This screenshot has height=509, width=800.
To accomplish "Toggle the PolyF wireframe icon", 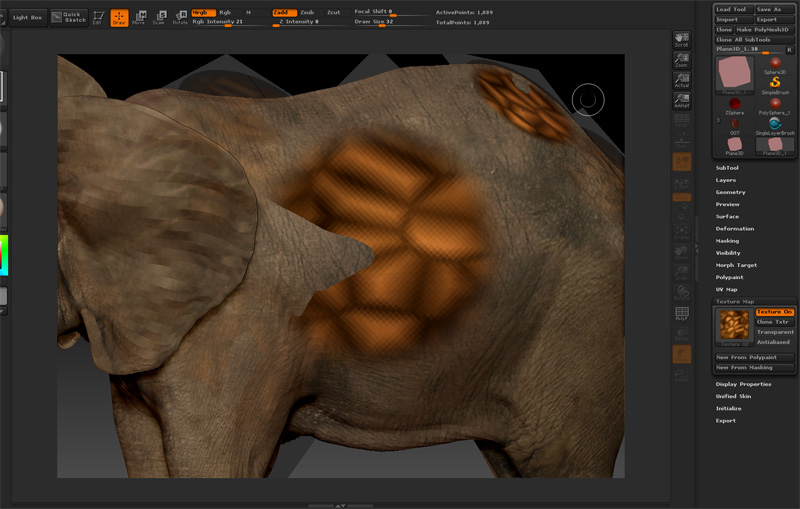I will (x=682, y=316).
